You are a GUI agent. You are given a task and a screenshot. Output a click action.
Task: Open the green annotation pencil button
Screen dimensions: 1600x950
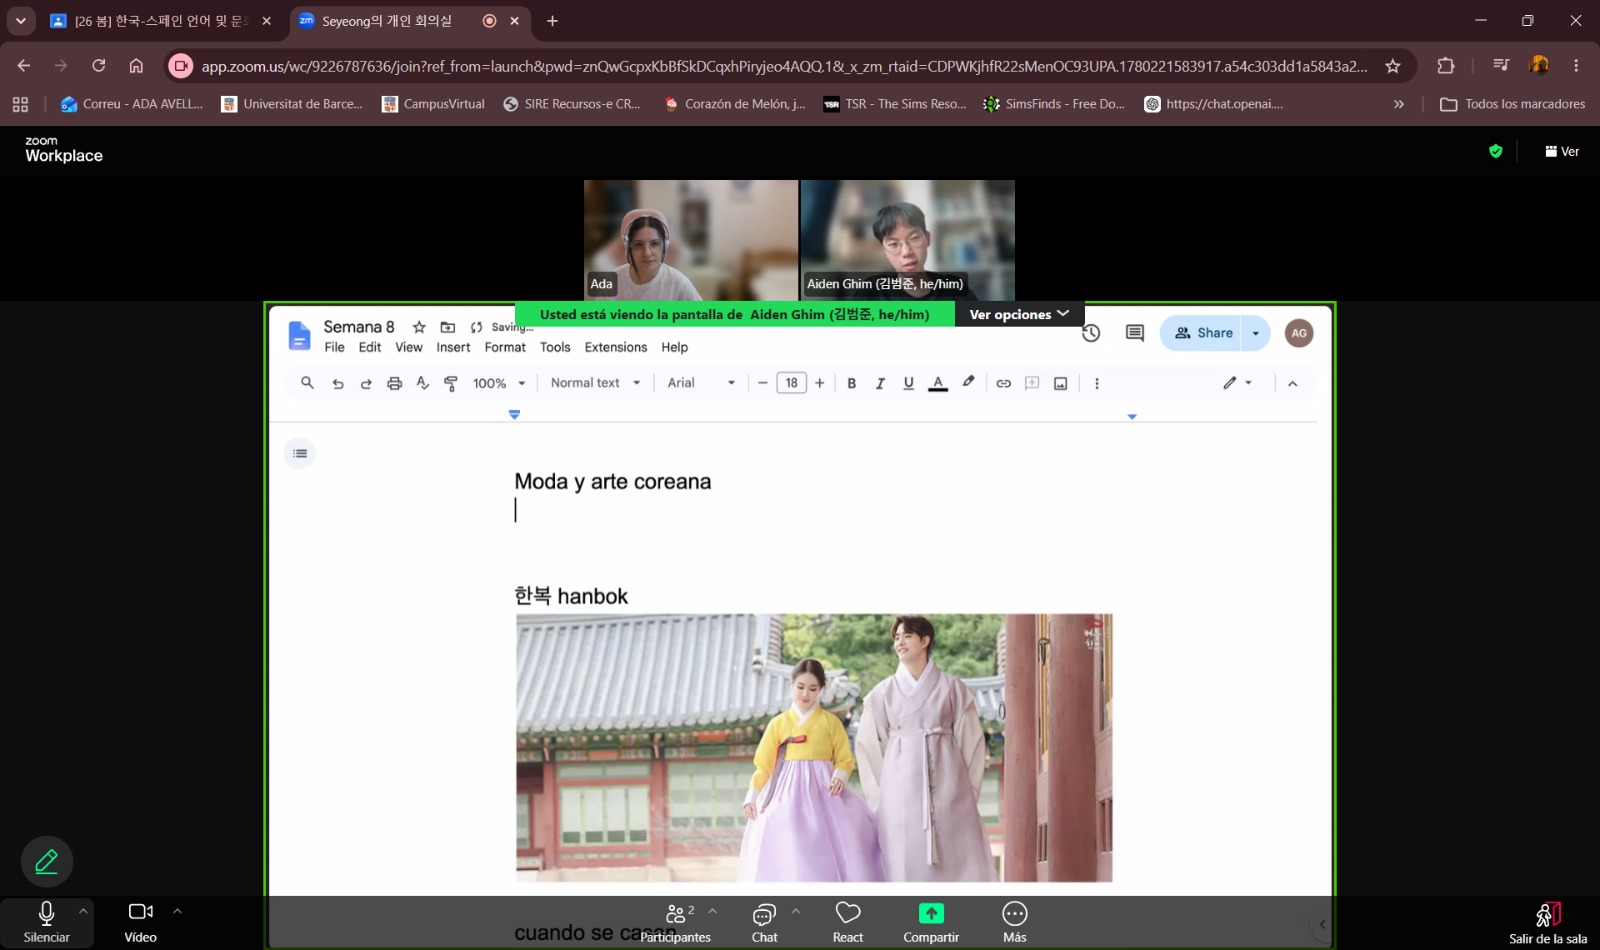pos(47,861)
